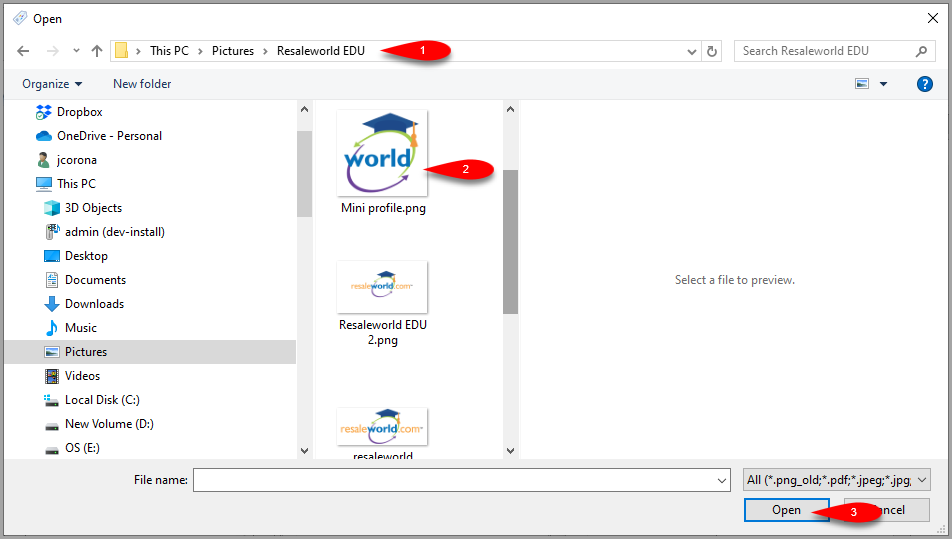This screenshot has height=539, width=952.
Task: Select the Mini profile.png thumbnail
Action: click(382, 153)
